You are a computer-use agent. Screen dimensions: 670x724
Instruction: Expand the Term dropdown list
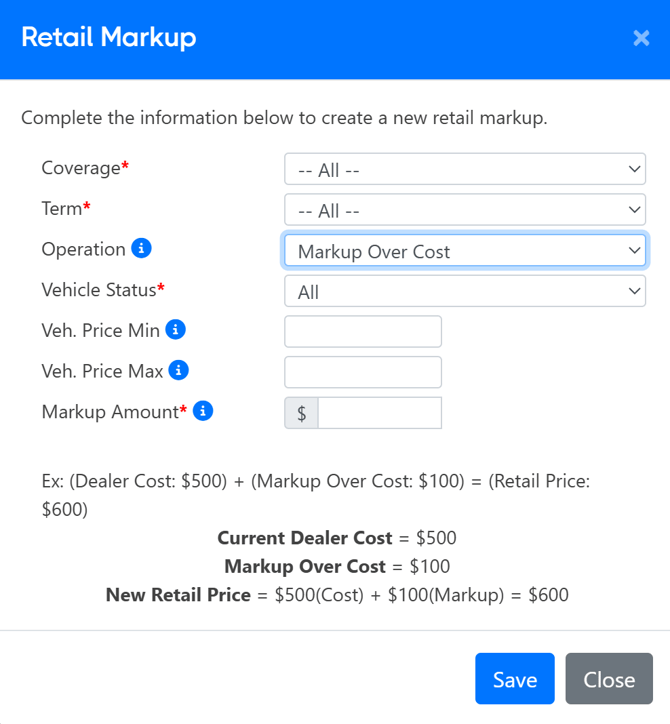click(465, 210)
